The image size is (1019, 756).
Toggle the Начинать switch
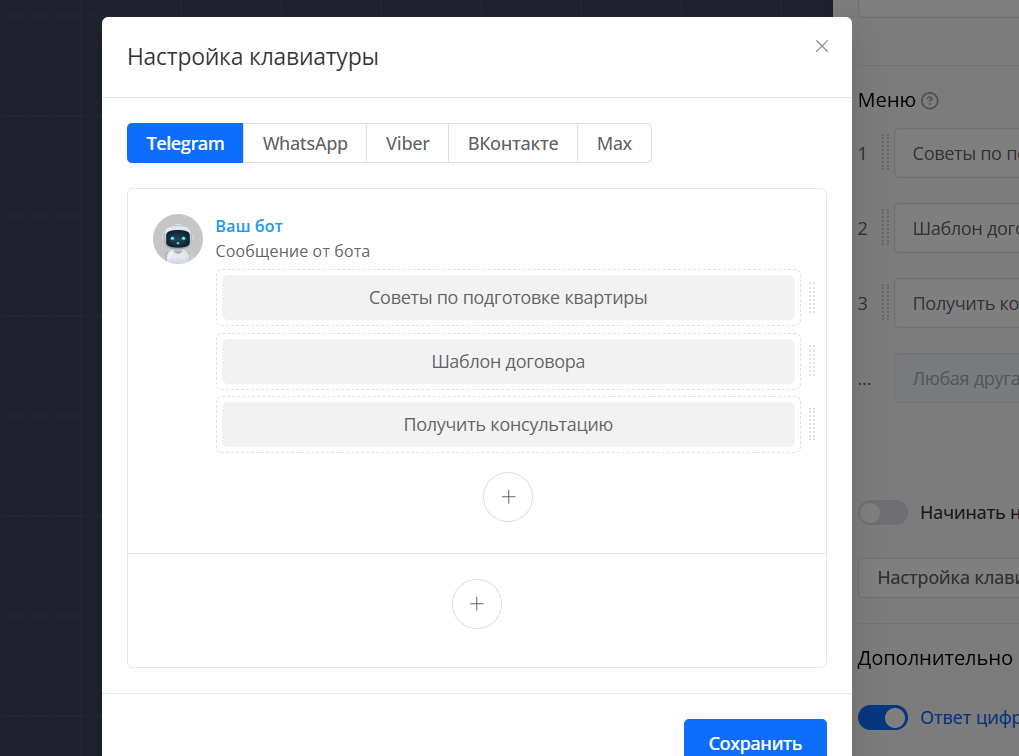click(882, 513)
